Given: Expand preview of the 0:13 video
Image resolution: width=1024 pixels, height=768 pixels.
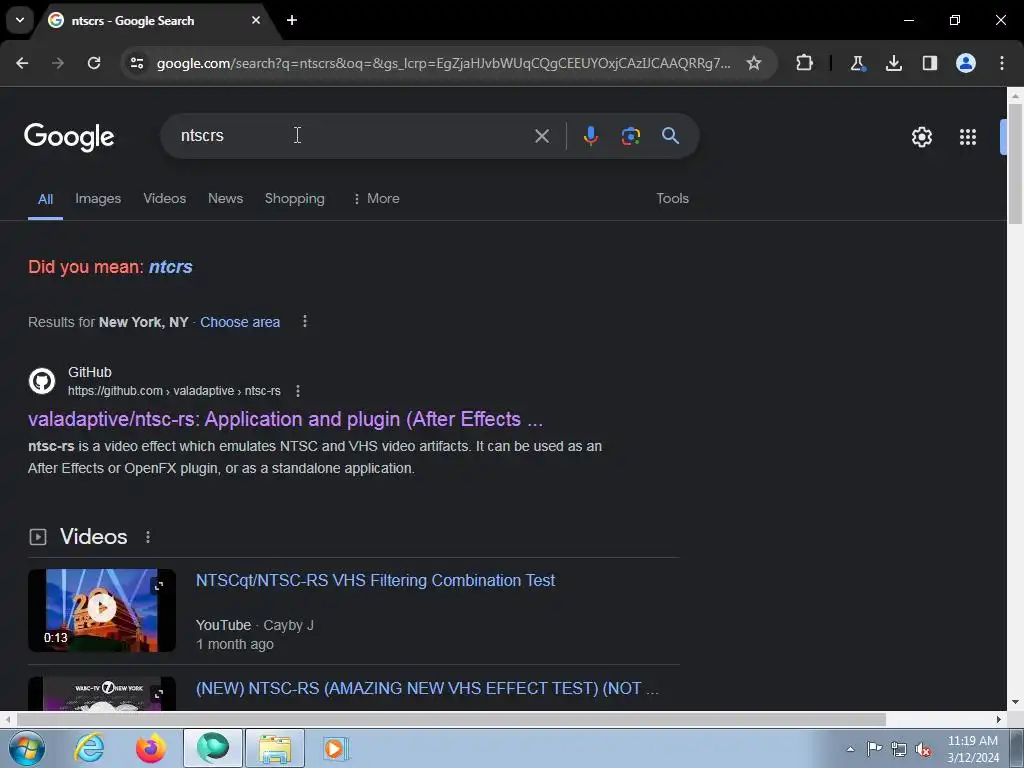Looking at the screenshot, I should (159, 586).
